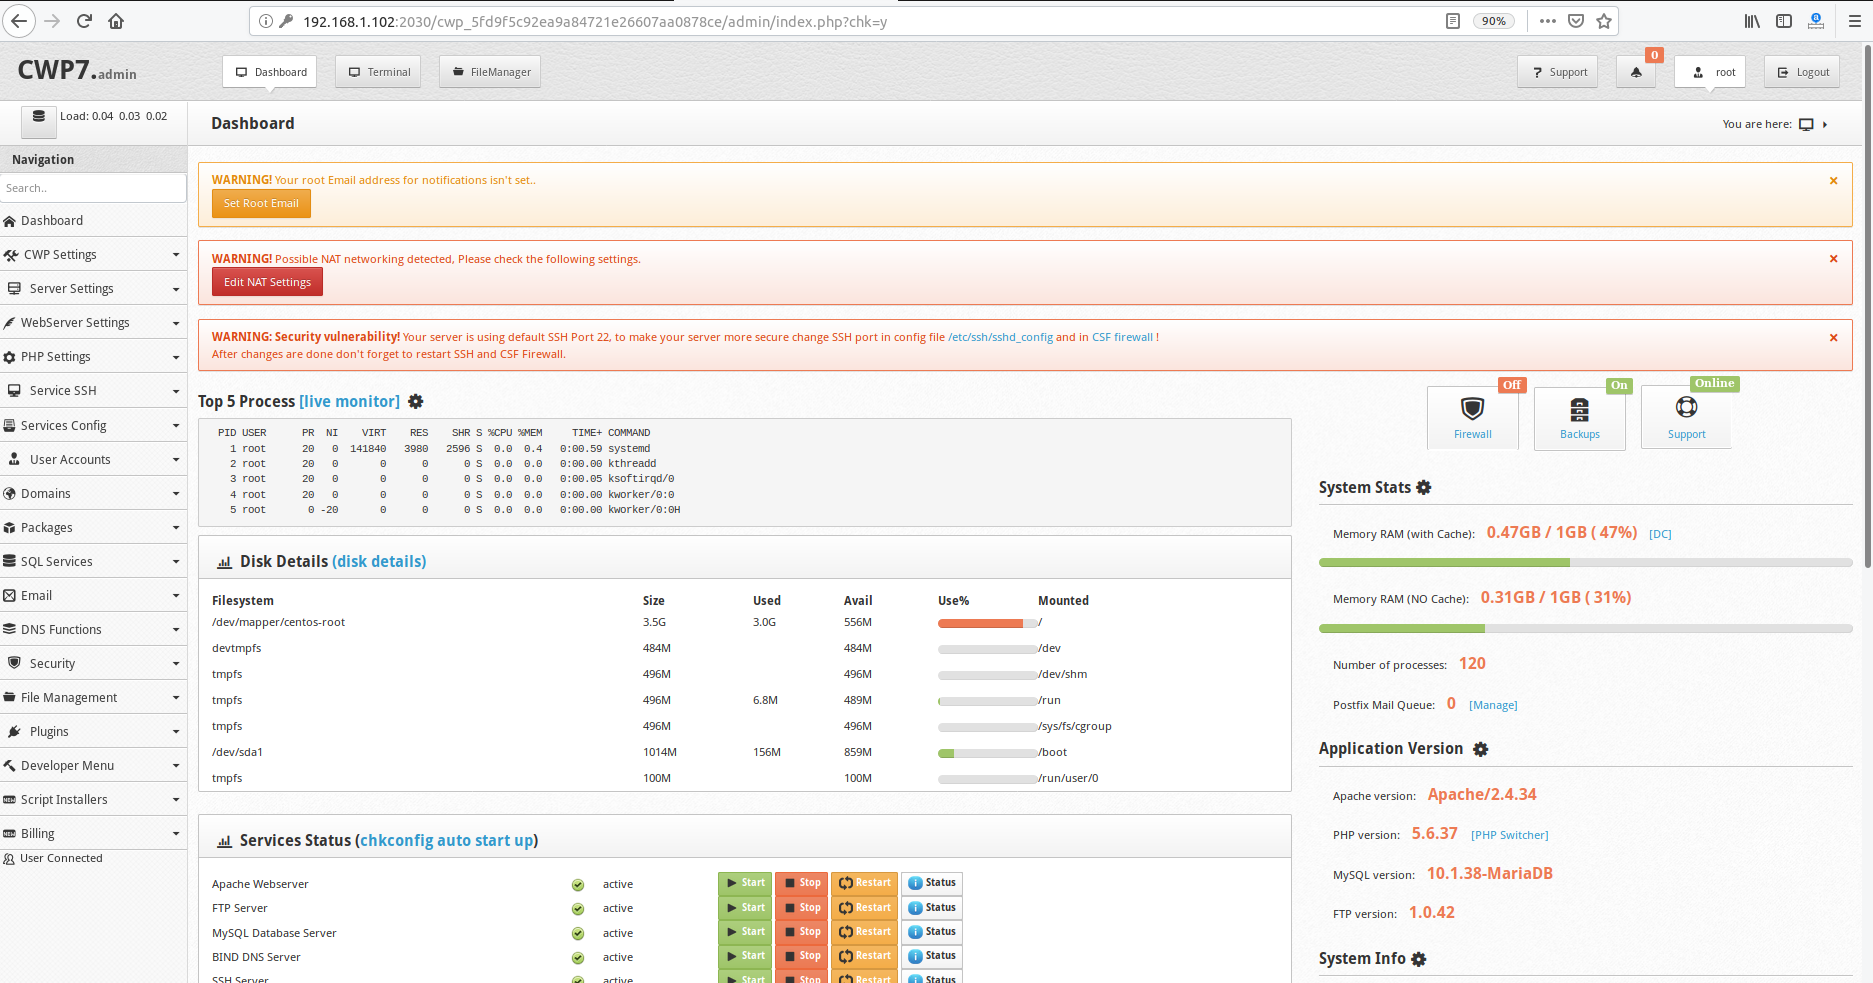Screen dimensions: 1873x983
Task: Open the FileManager tab
Action: coord(490,72)
